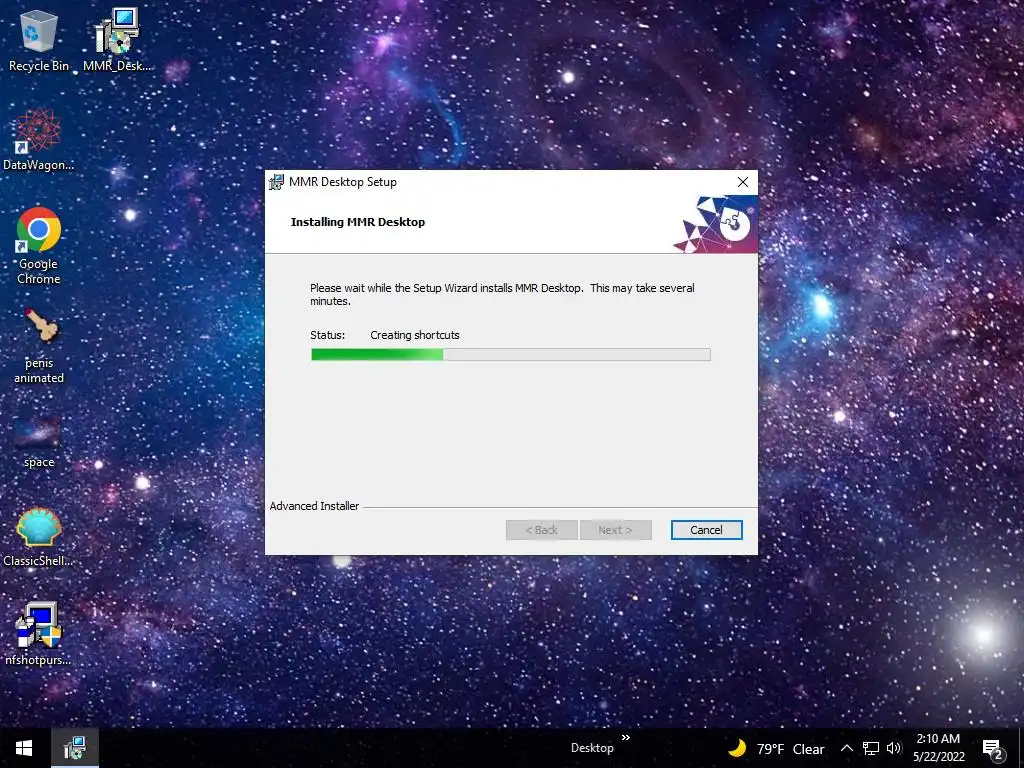The height and width of the screenshot is (768, 1024).
Task: Click the 'Status:' label in the setup dialog
Action: 327,335
